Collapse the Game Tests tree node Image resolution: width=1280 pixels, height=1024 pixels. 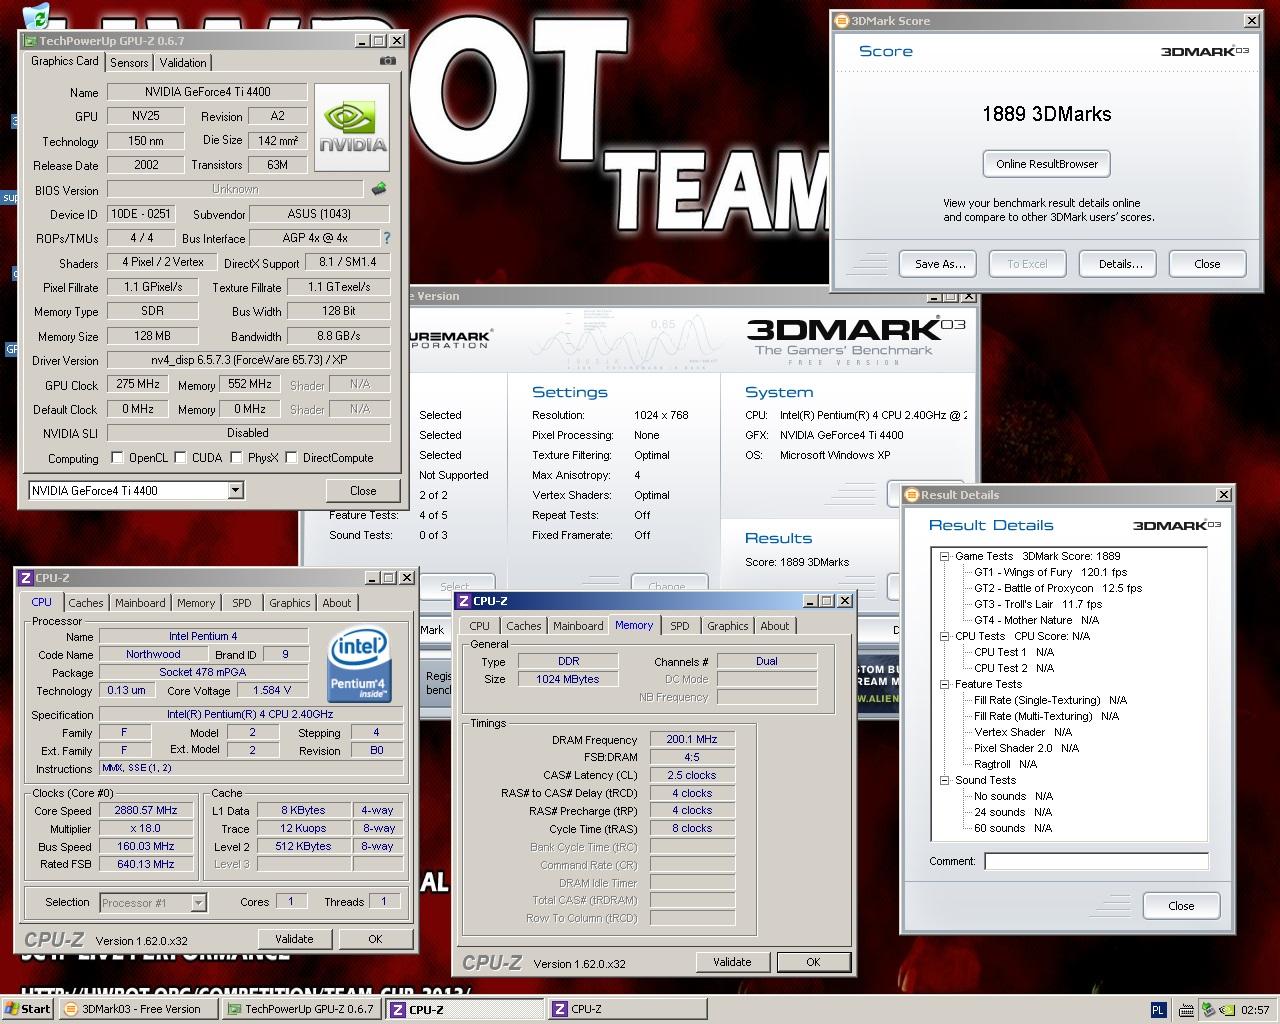[944, 556]
